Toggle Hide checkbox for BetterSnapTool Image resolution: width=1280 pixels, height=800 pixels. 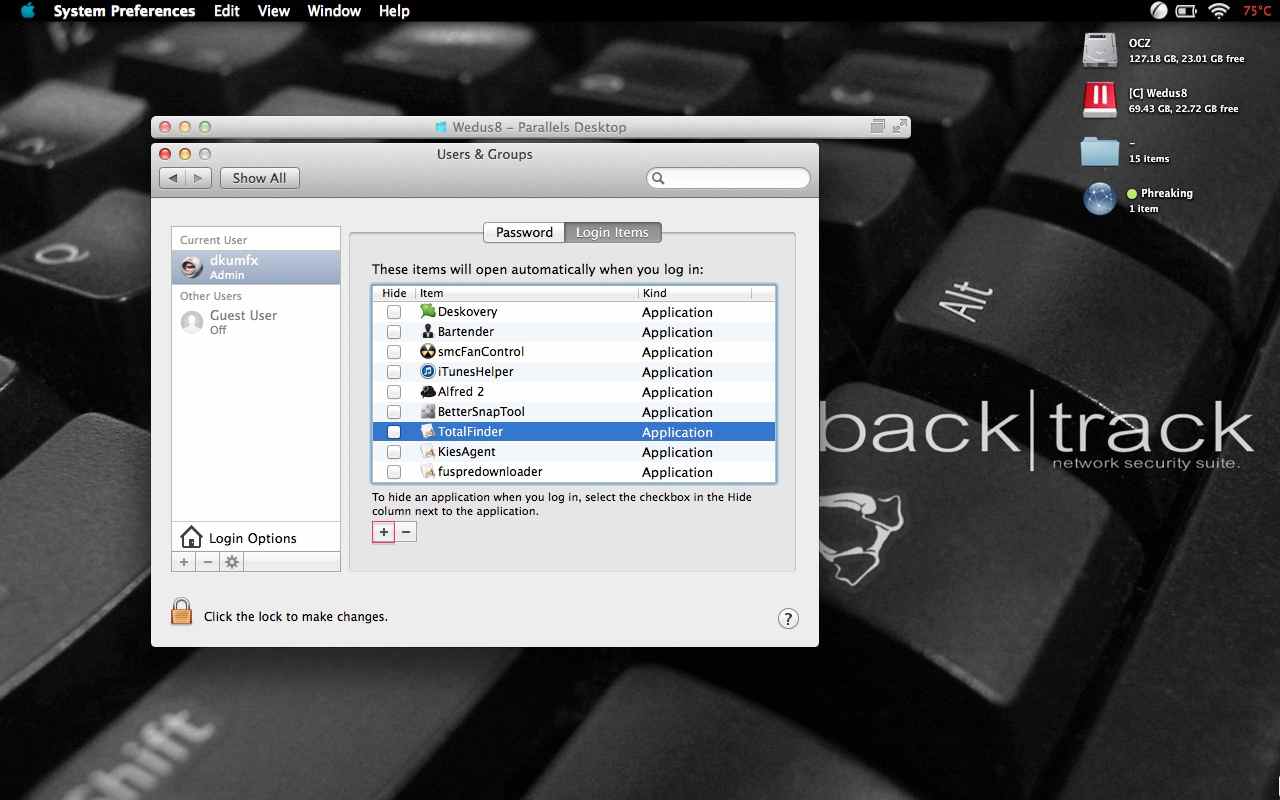coord(394,412)
